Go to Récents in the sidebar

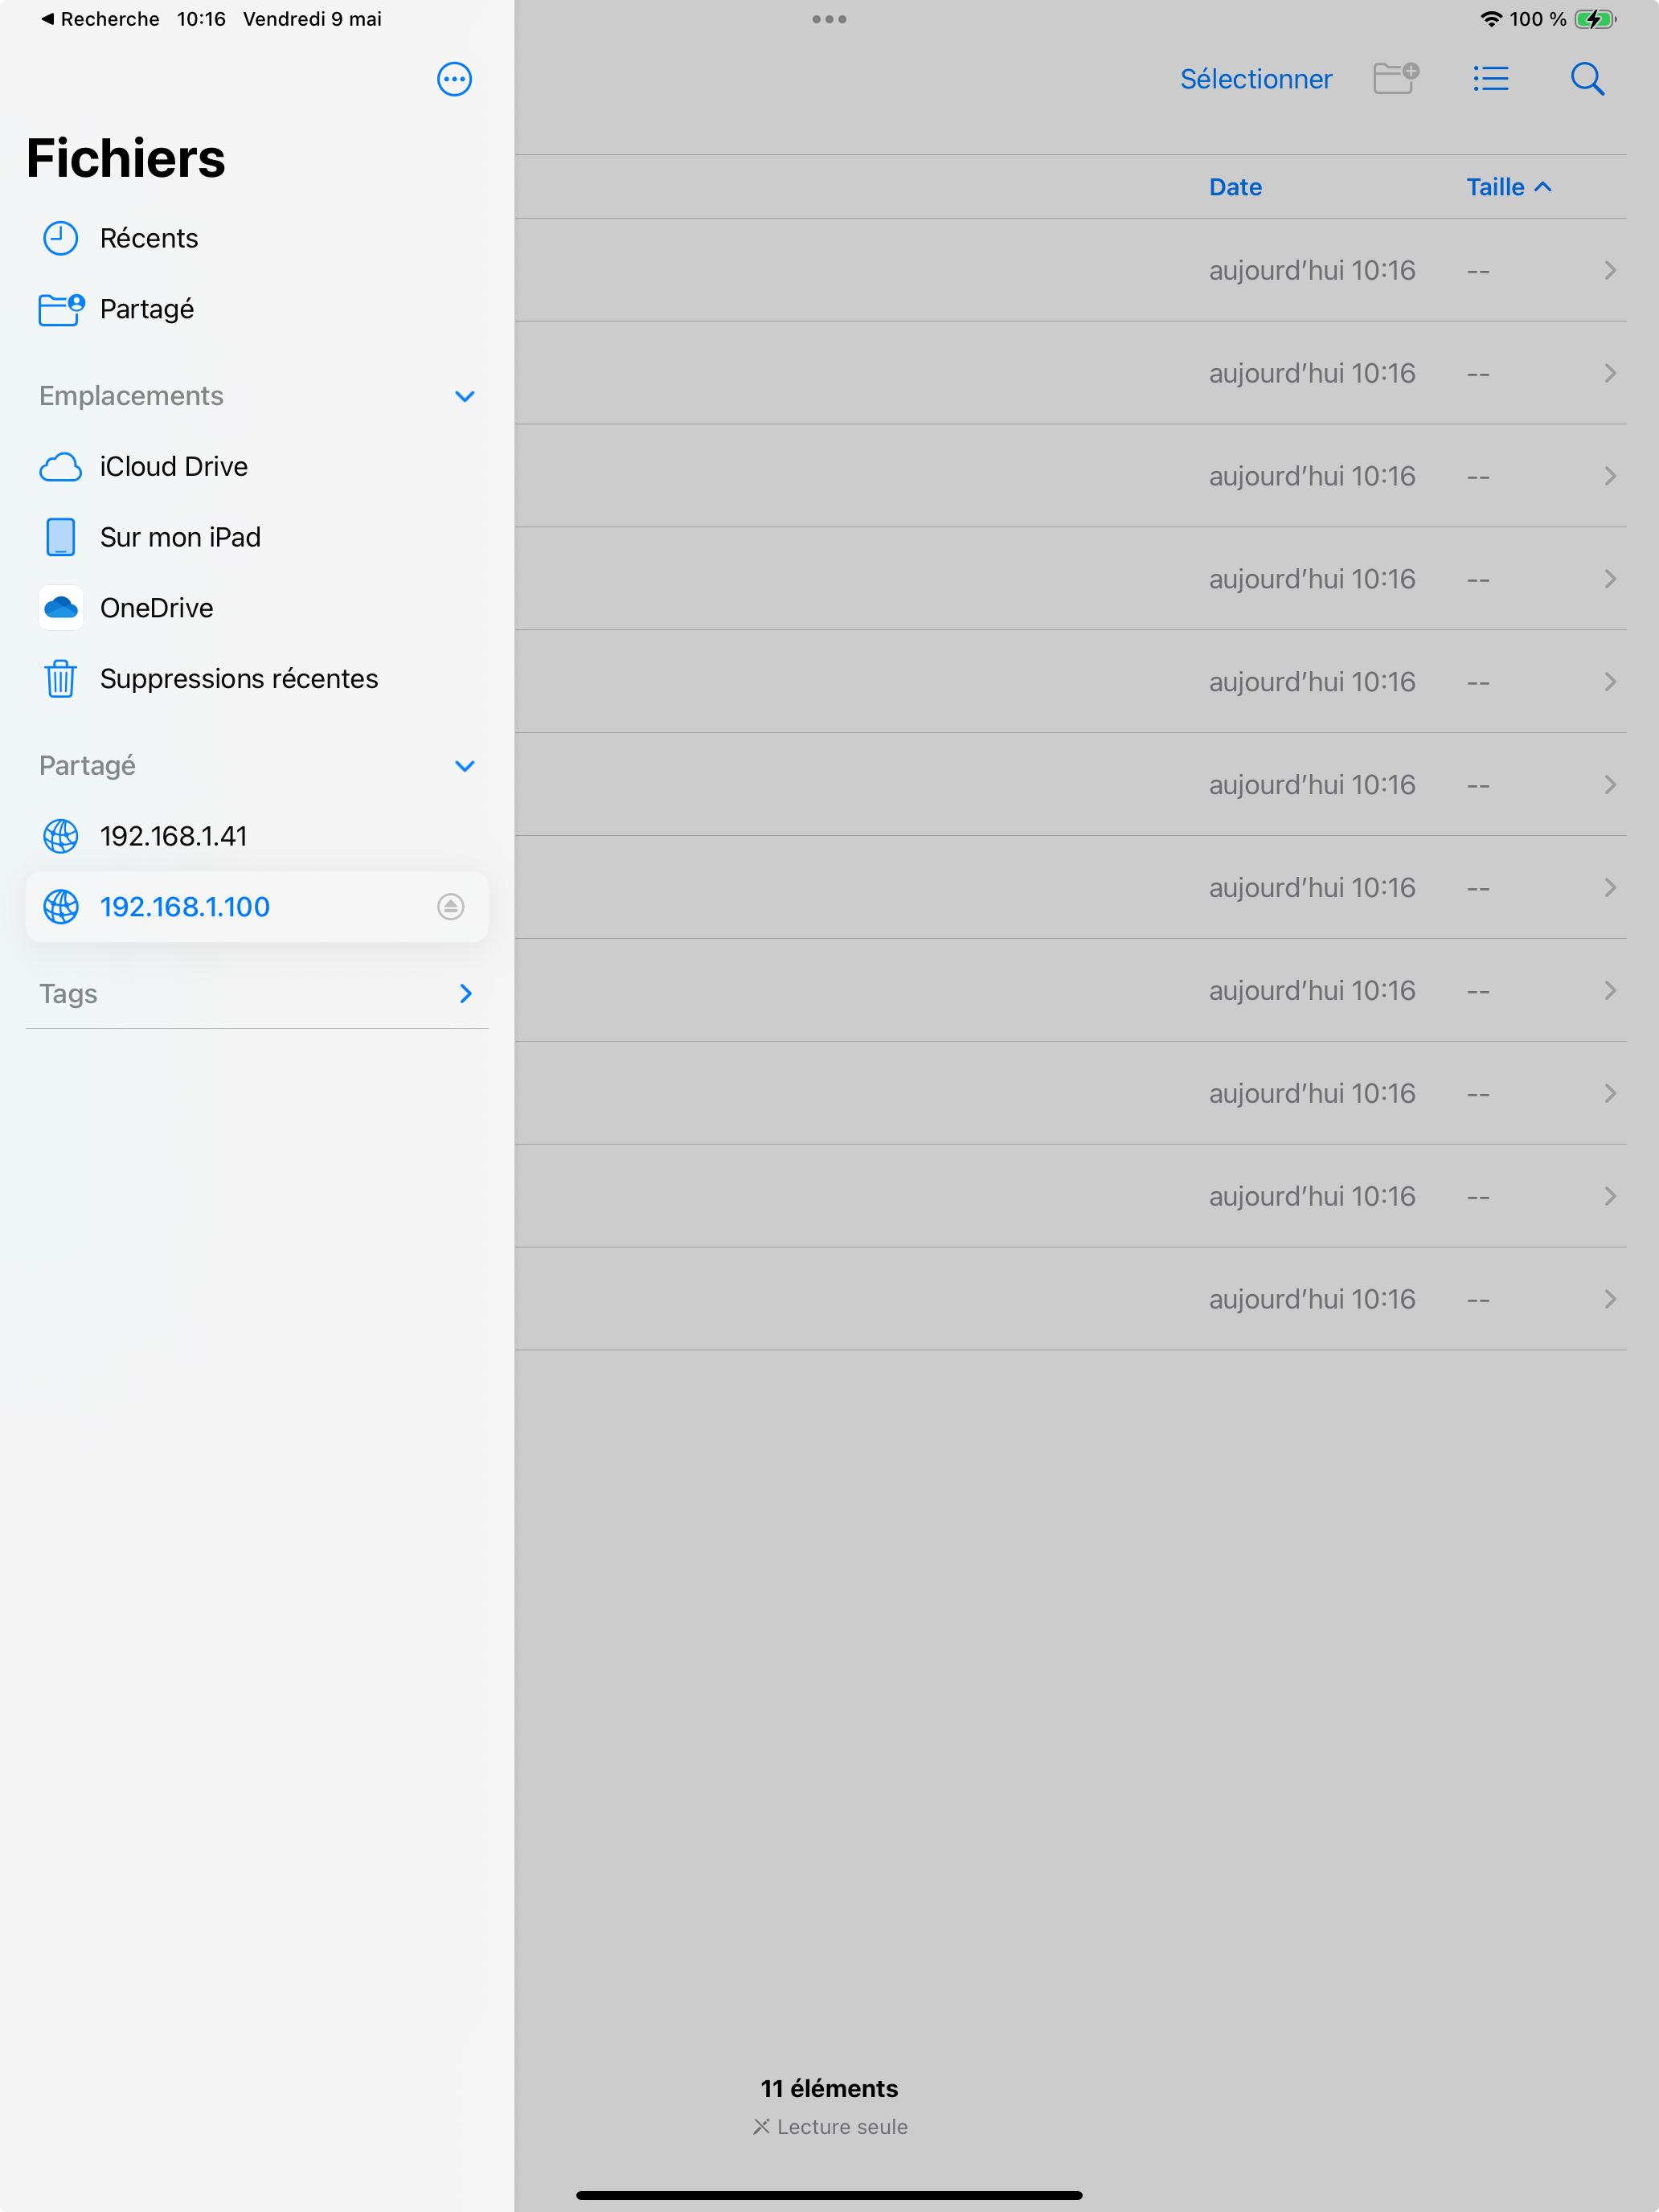click(148, 238)
